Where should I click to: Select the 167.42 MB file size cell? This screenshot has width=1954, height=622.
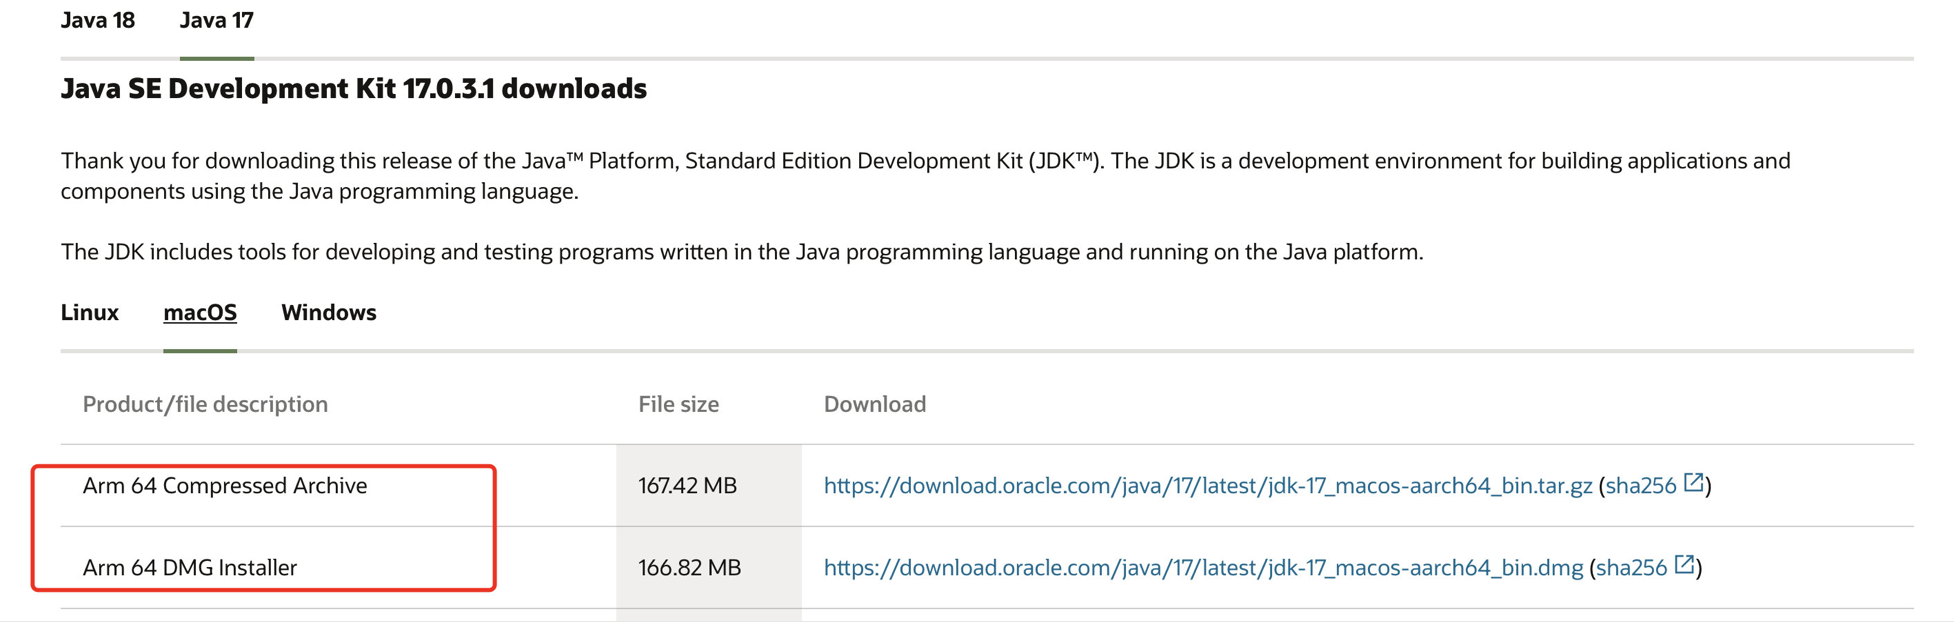tap(688, 486)
